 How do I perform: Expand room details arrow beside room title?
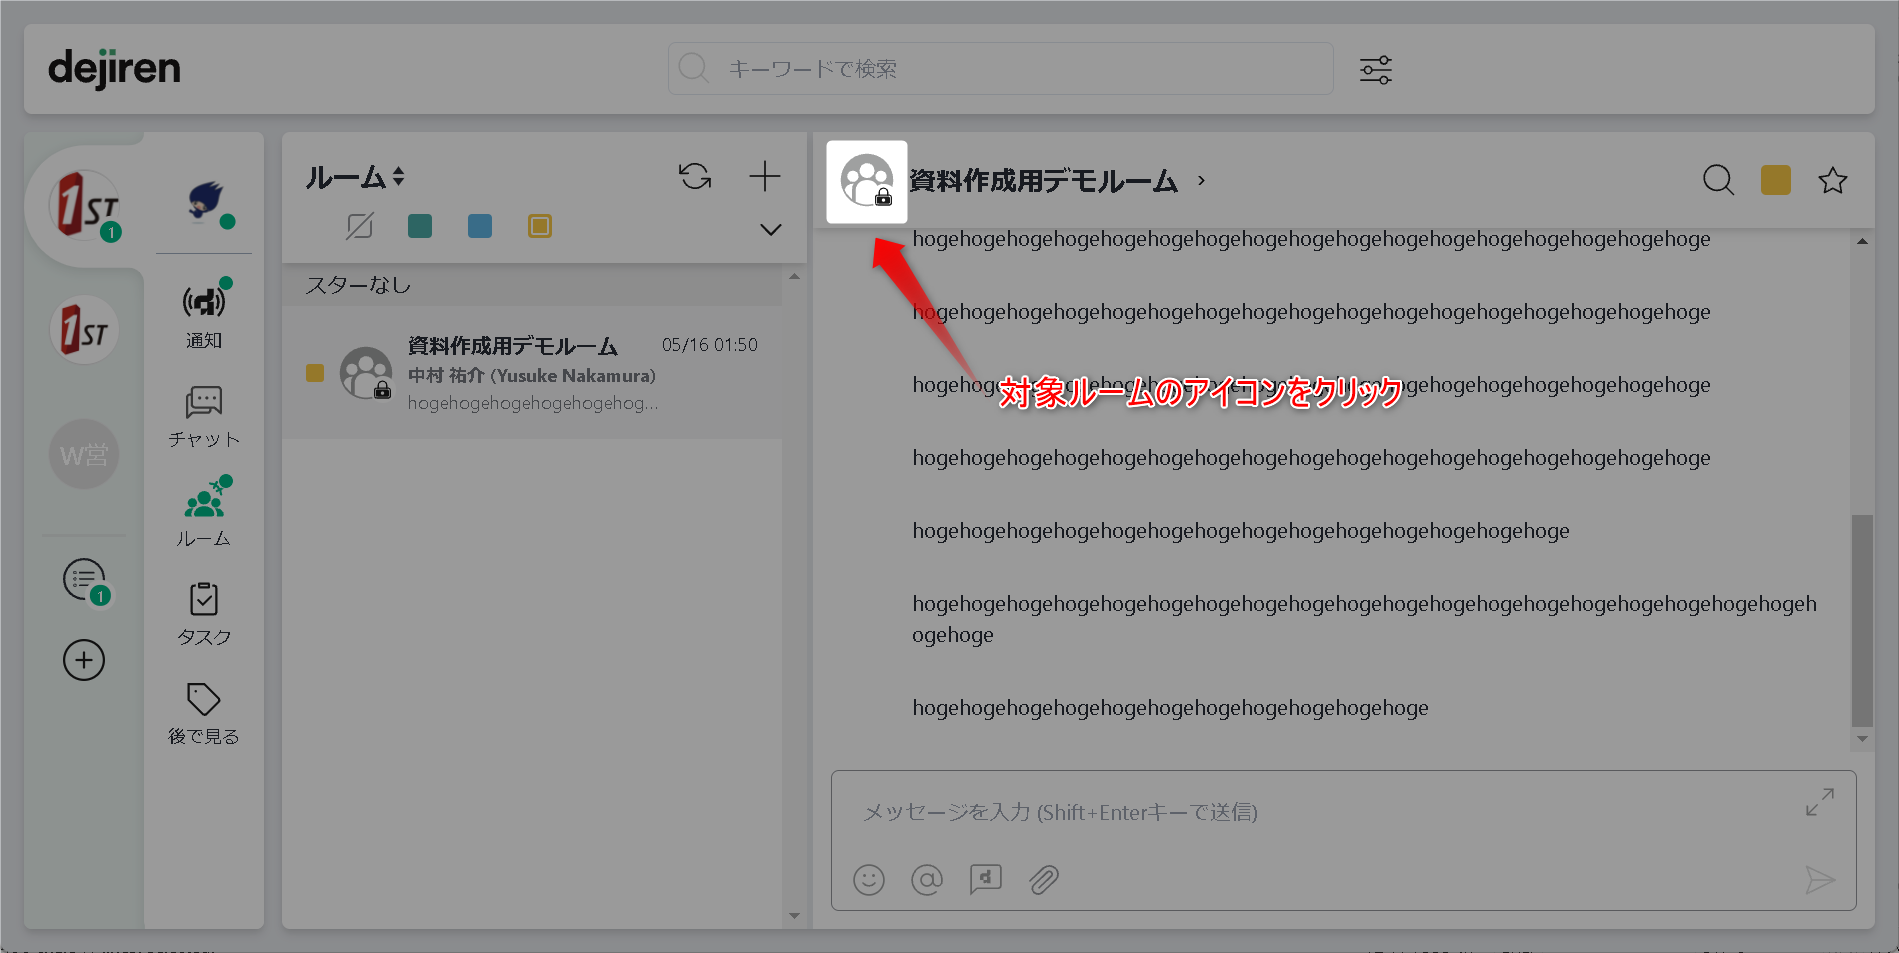[1201, 181]
